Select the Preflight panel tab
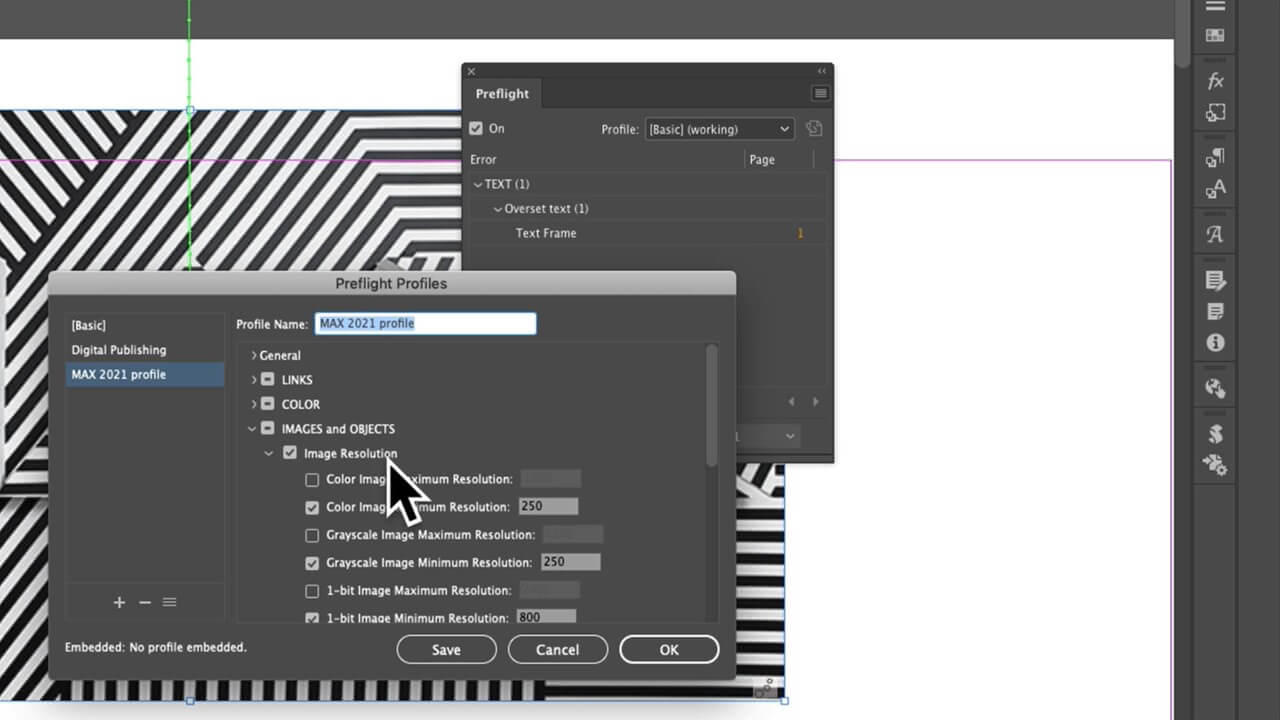Screen dimensions: 1280x720 [502, 93]
